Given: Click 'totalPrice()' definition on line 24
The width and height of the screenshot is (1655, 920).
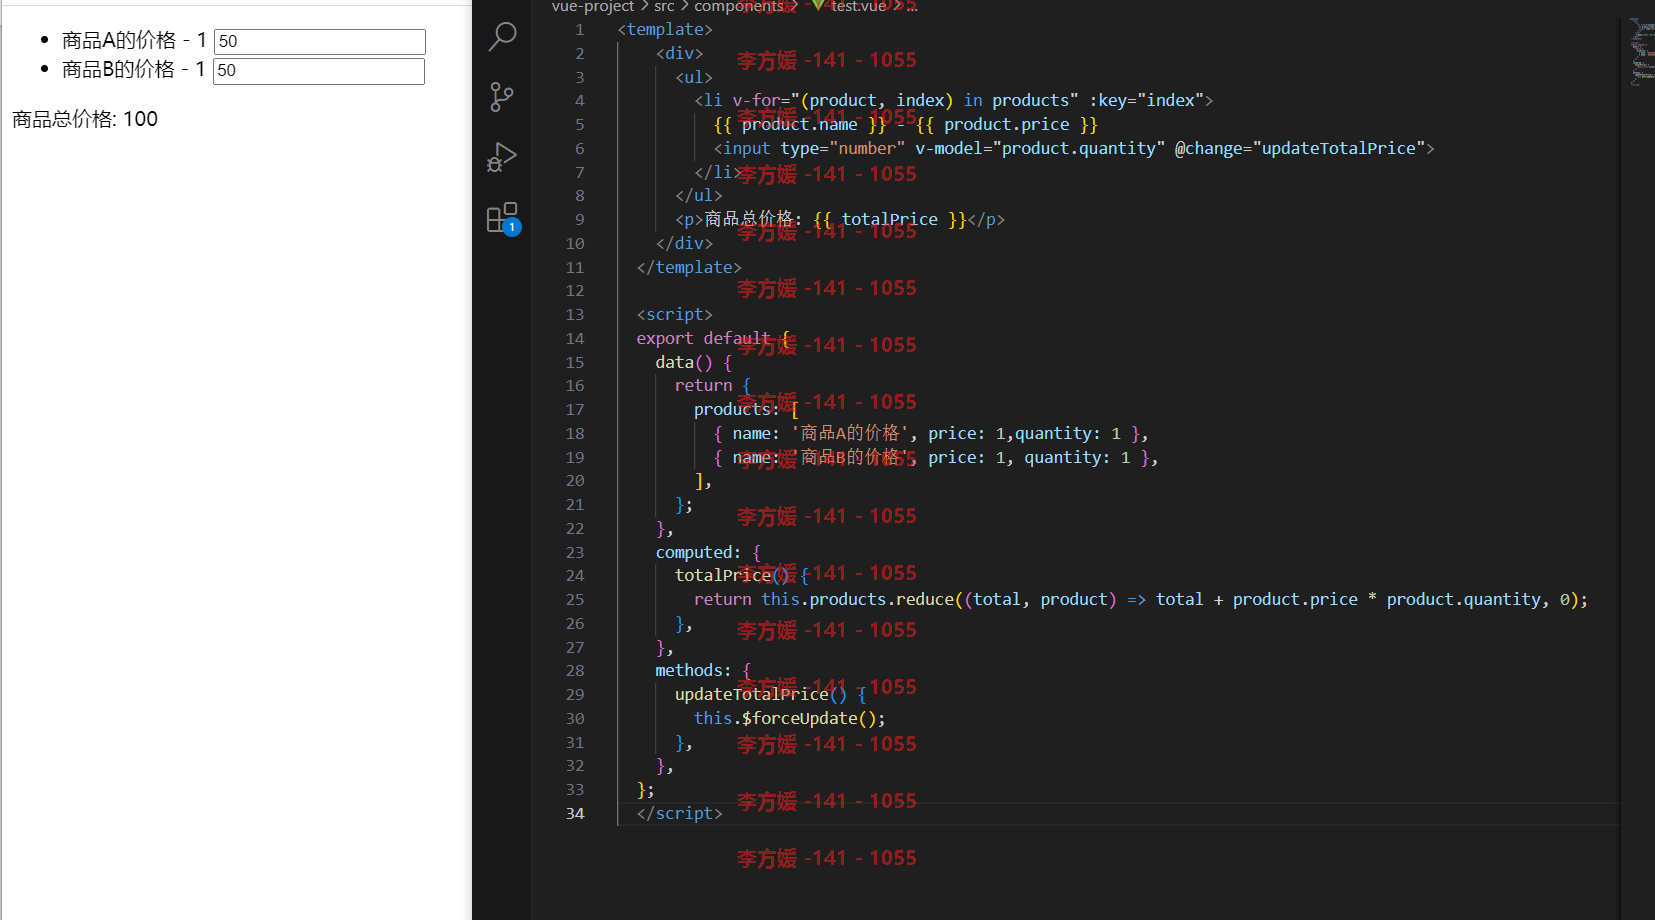Looking at the screenshot, I should pos(732,576).
